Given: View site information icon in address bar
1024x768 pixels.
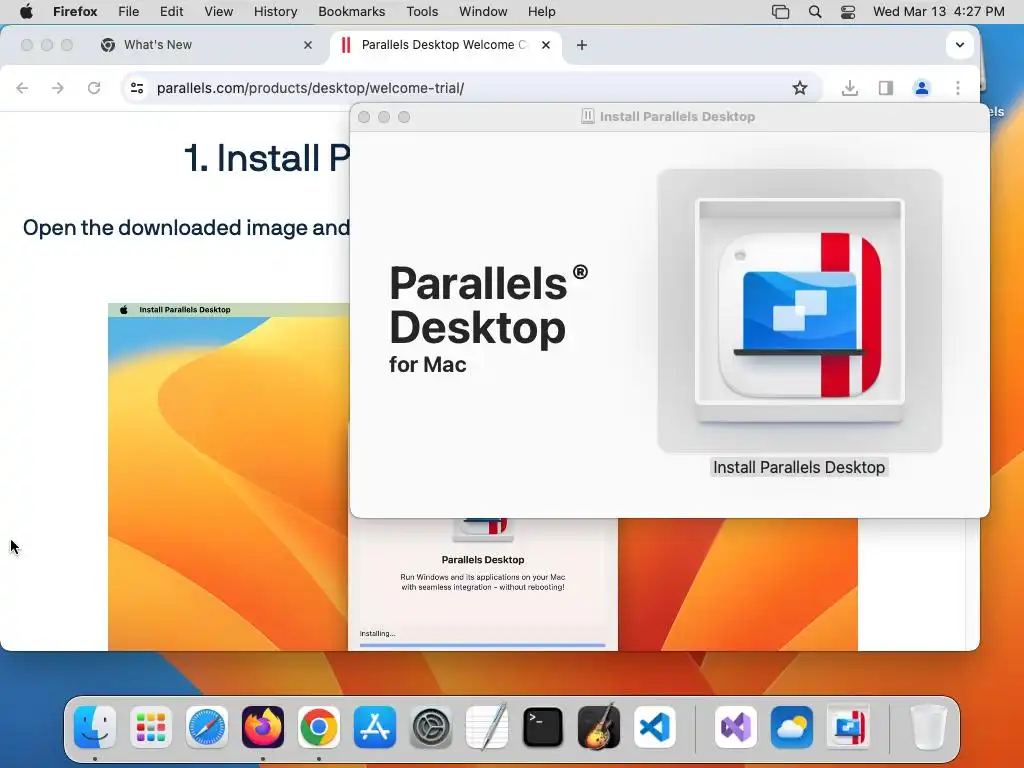Looking at the screenshot, I should [x=136, y=88].
